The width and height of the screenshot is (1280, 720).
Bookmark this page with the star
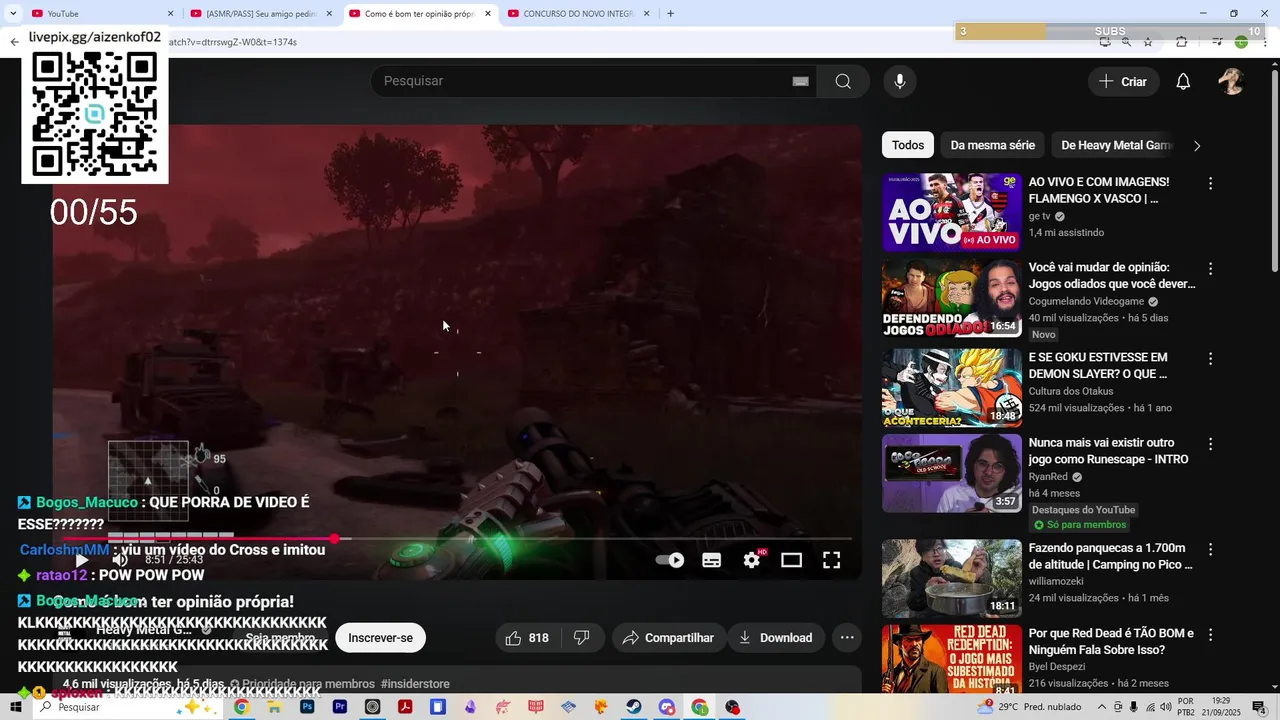click(1148, 42)
